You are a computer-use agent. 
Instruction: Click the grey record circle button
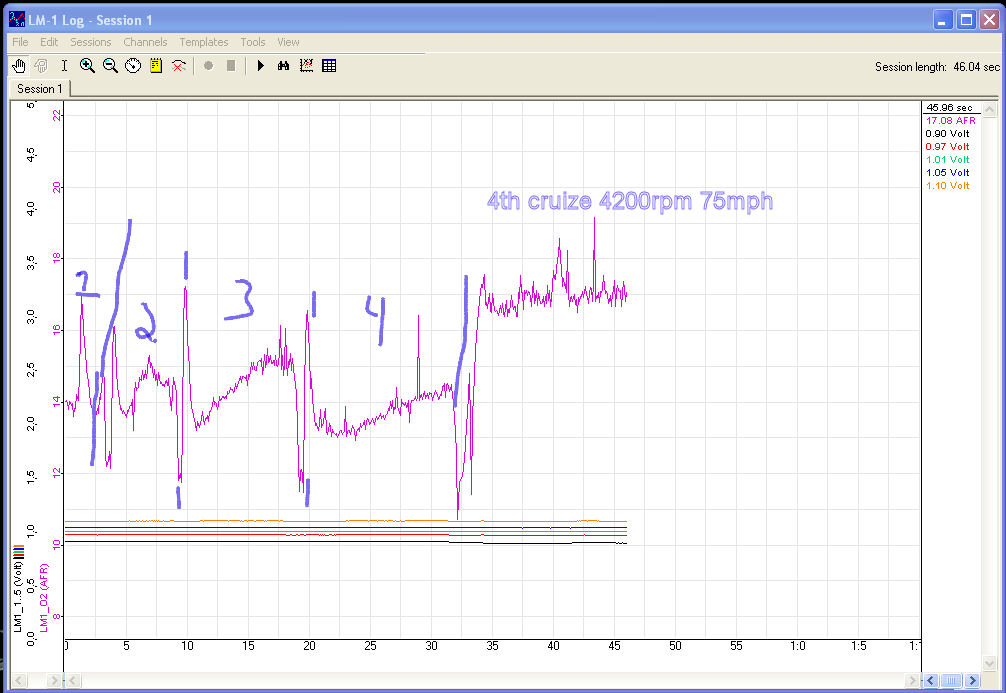click(x=208, y=65)
